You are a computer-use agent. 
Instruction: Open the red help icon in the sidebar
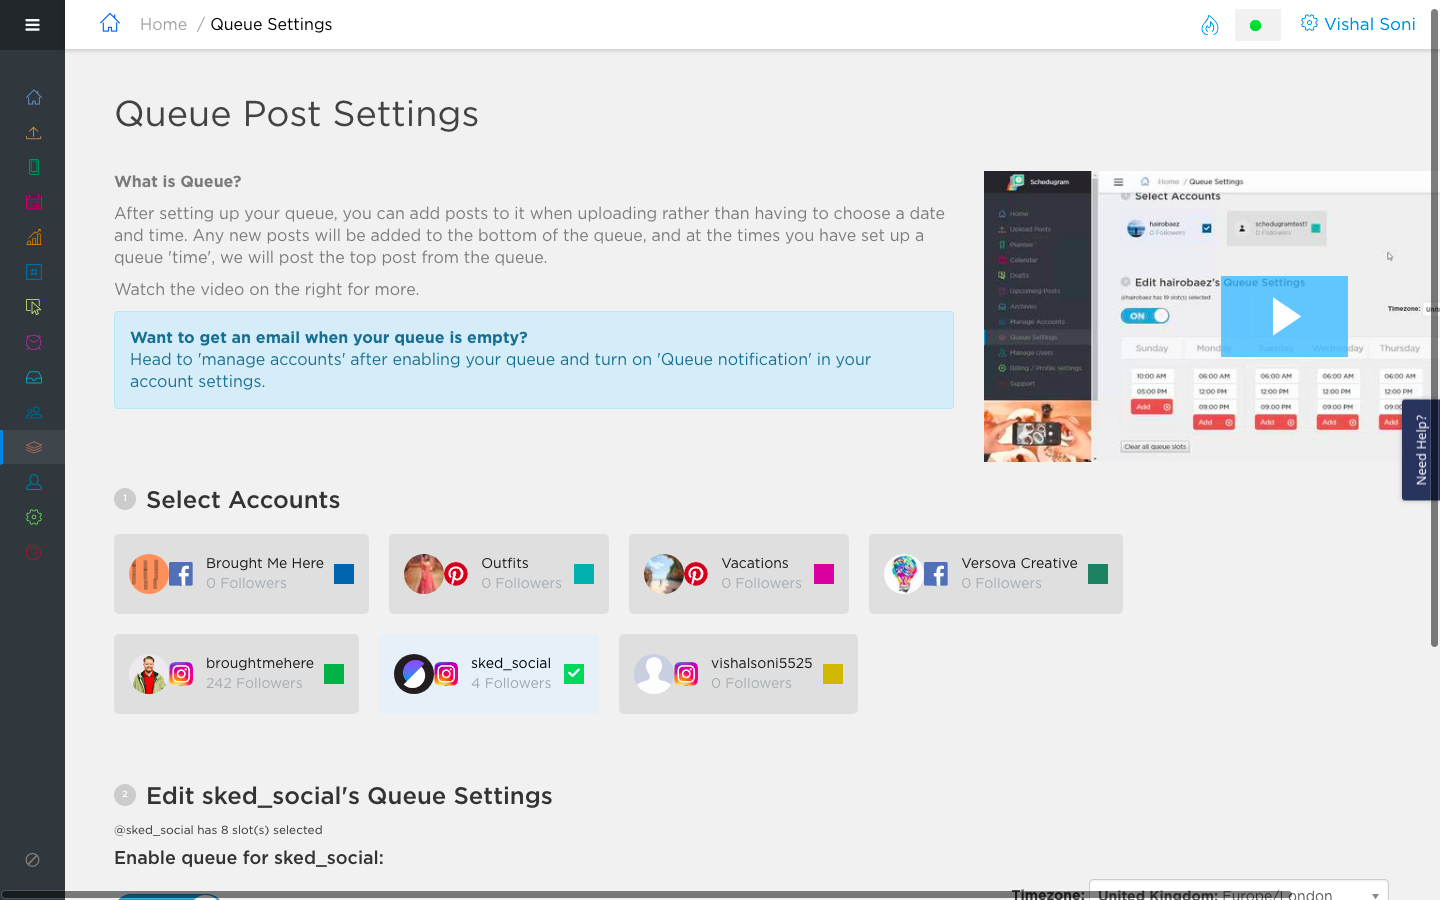coord(34,552)
